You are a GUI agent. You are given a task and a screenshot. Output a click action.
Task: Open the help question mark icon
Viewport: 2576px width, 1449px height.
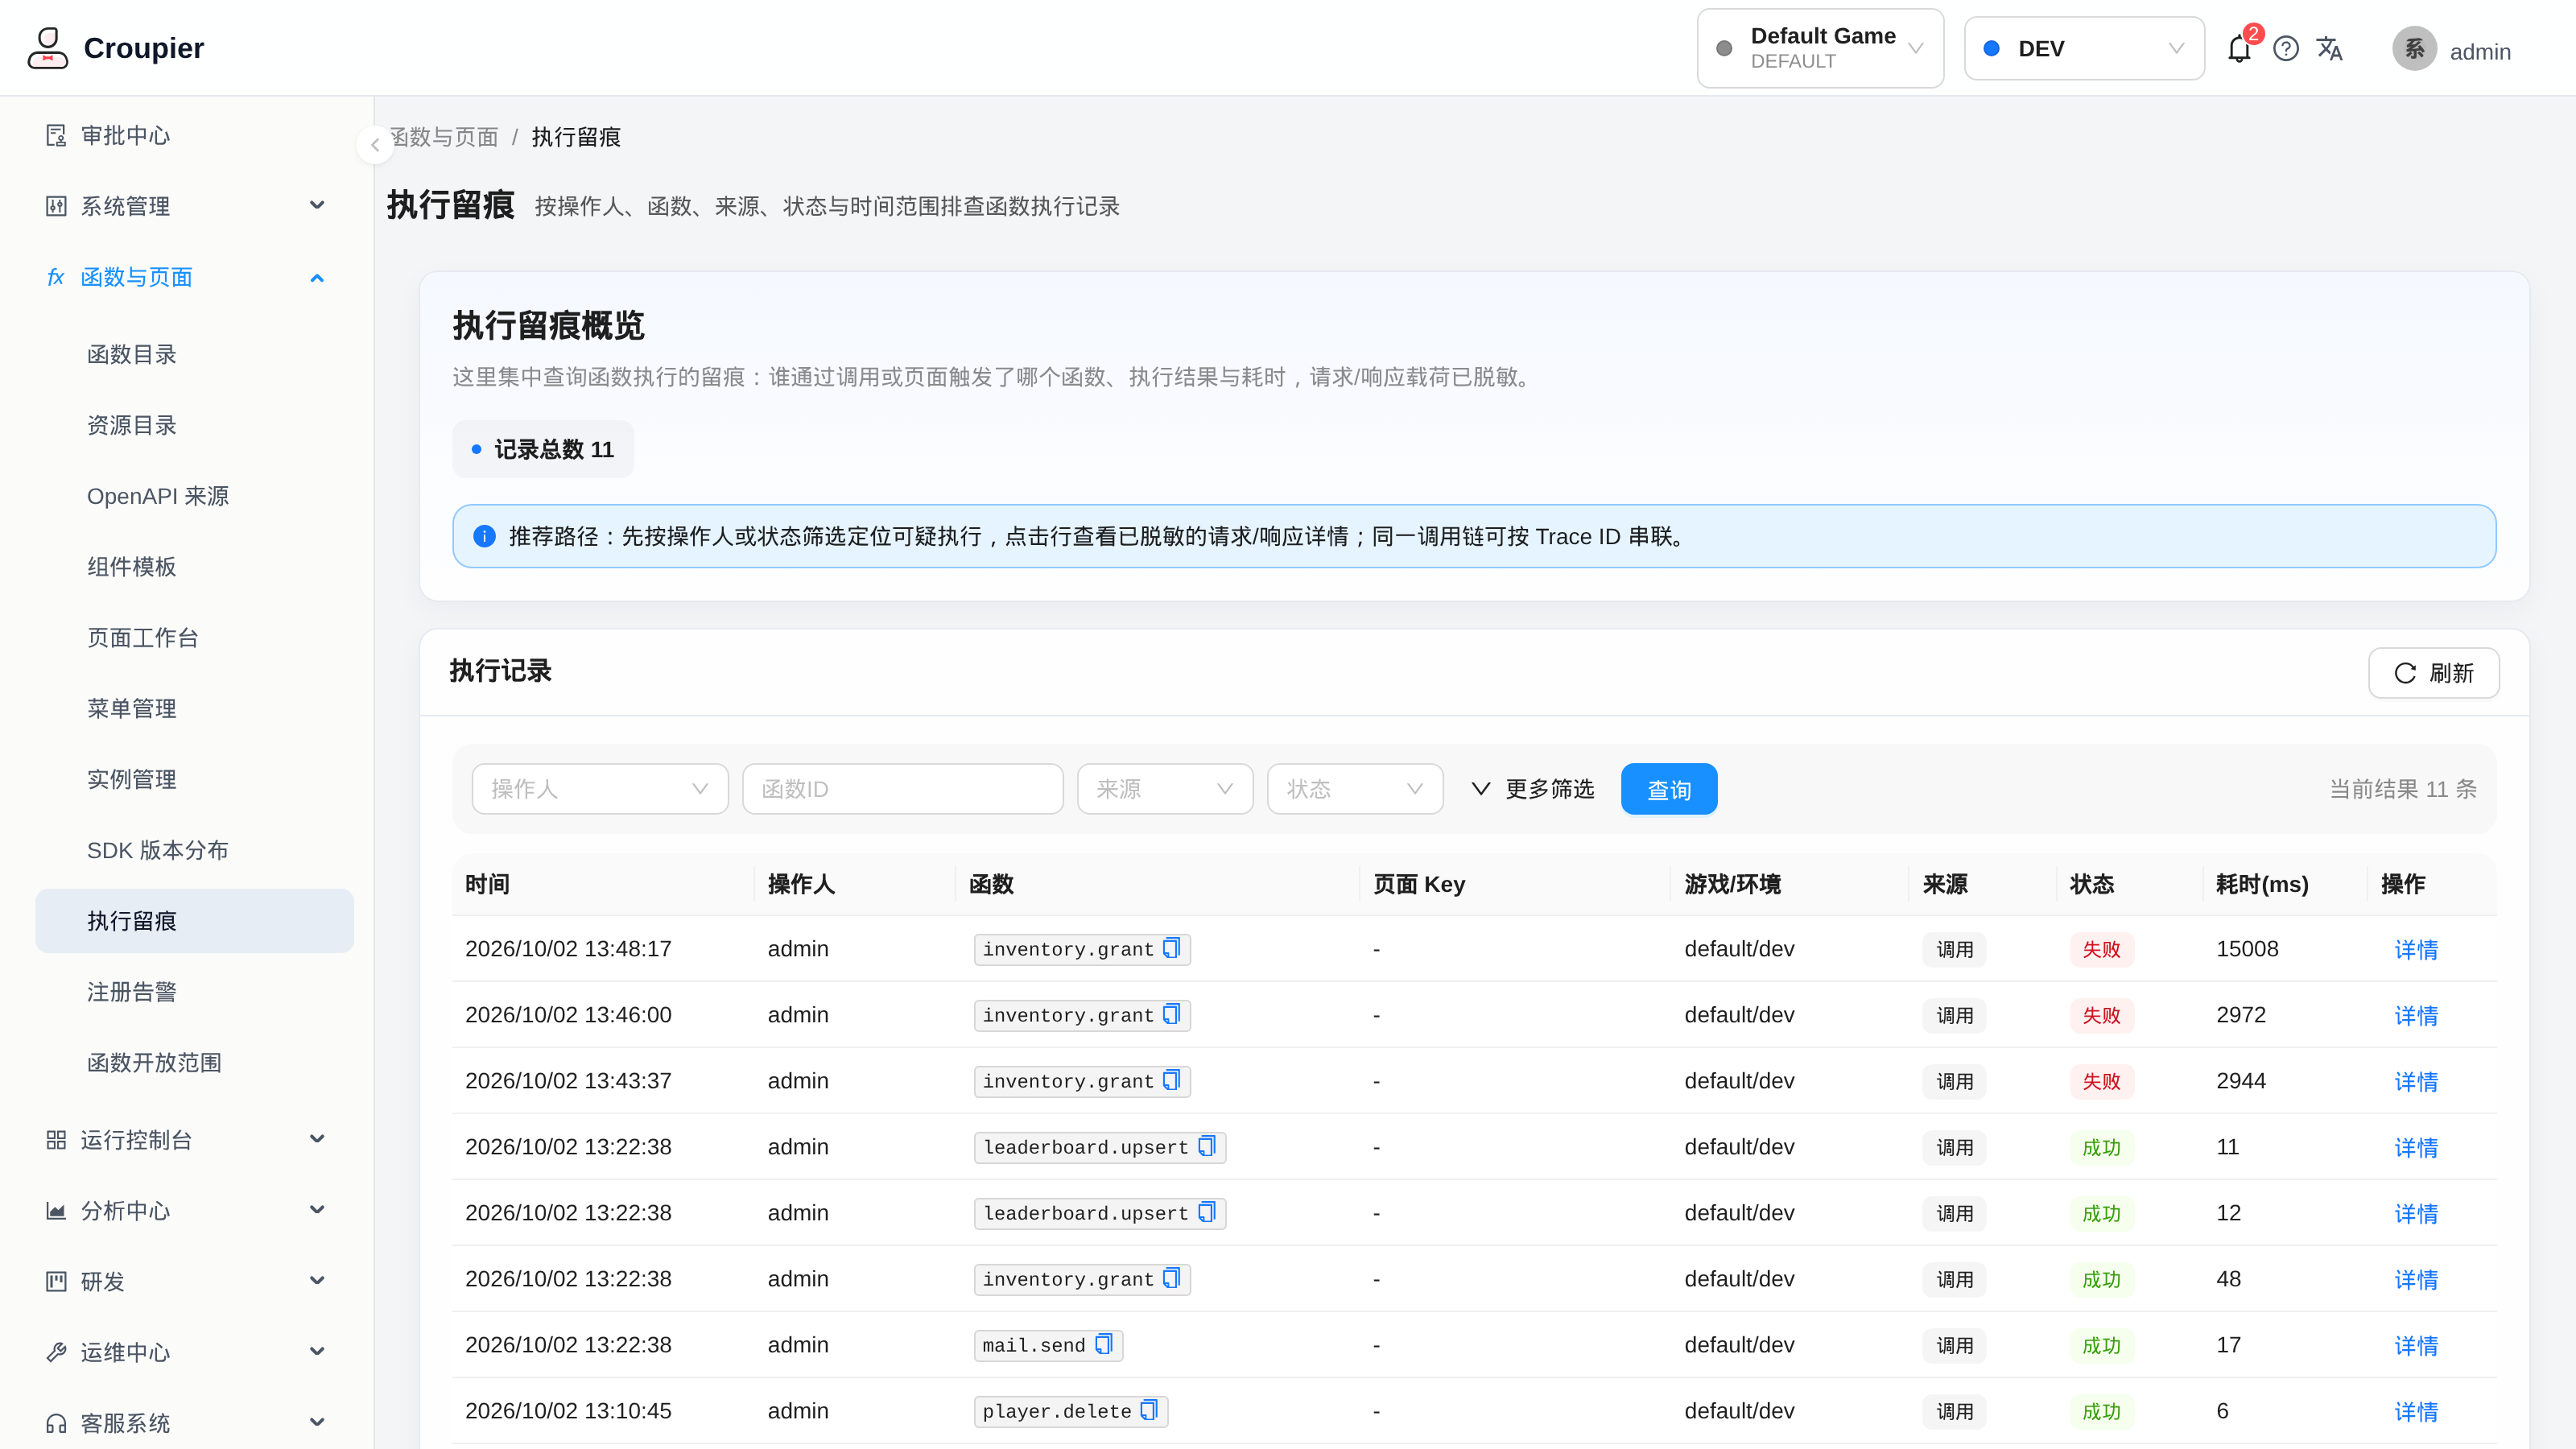pos(2285,49)
